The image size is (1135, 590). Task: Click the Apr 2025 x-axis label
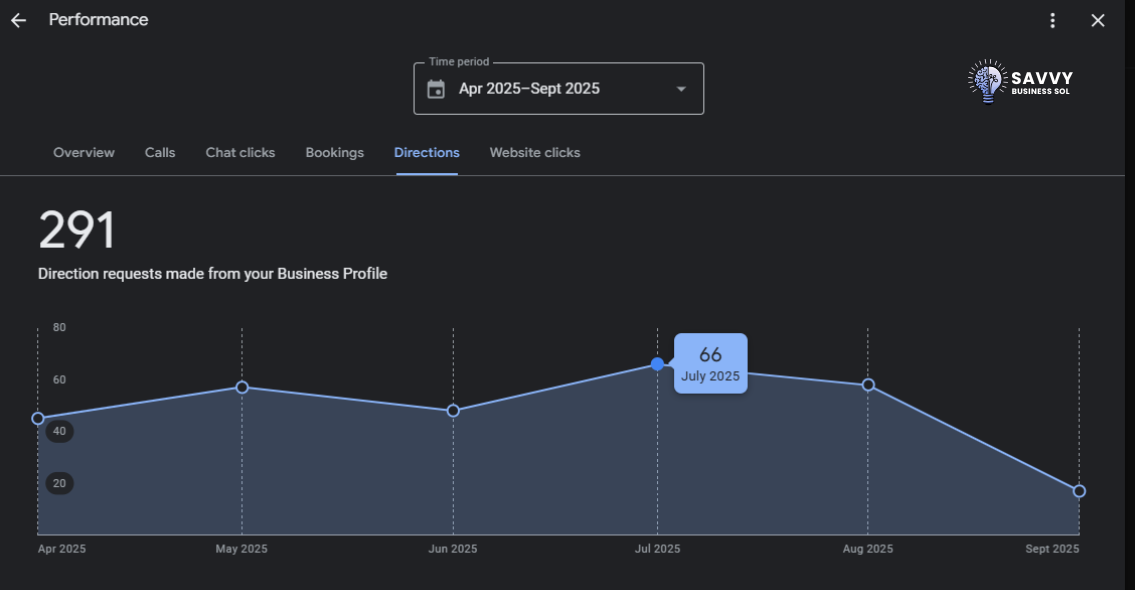point(62,549)
